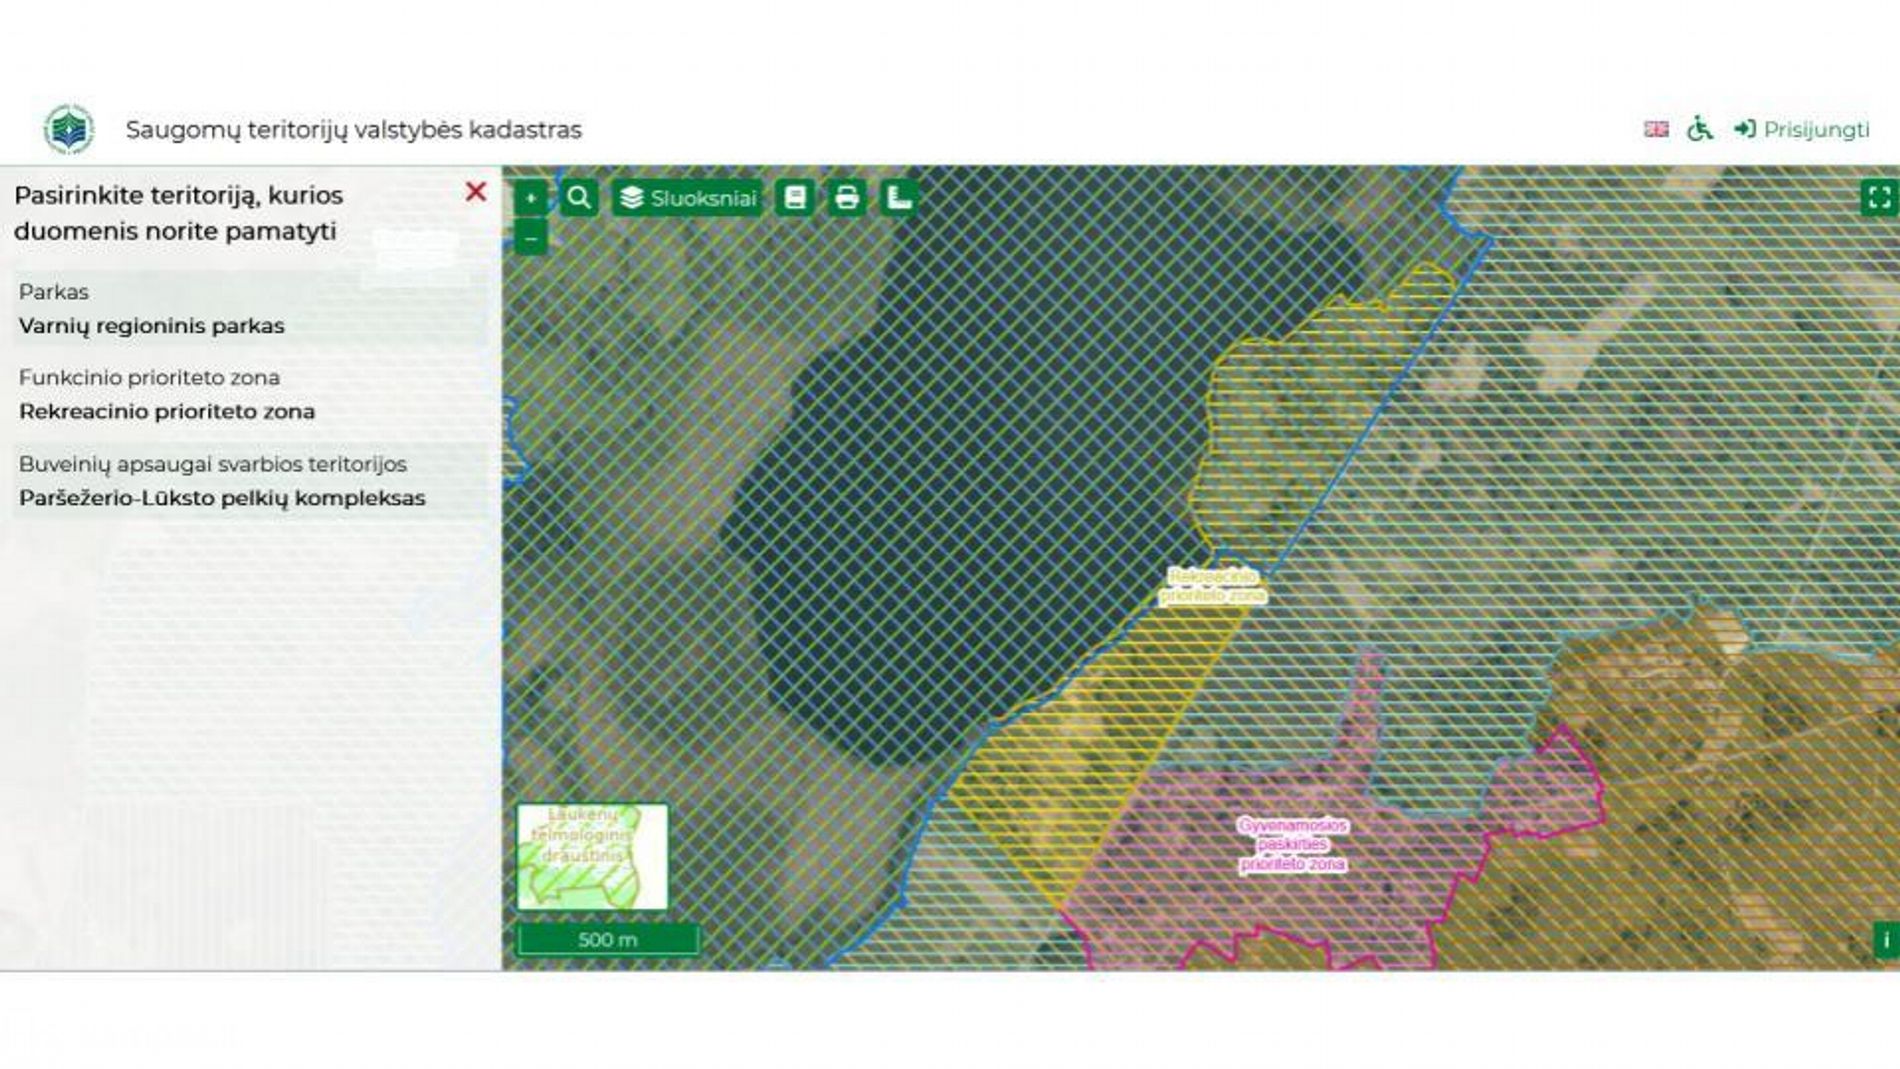Toggle fullscreen map view
Viewport: 1900px width, 1069px height.
point(1878,197)
